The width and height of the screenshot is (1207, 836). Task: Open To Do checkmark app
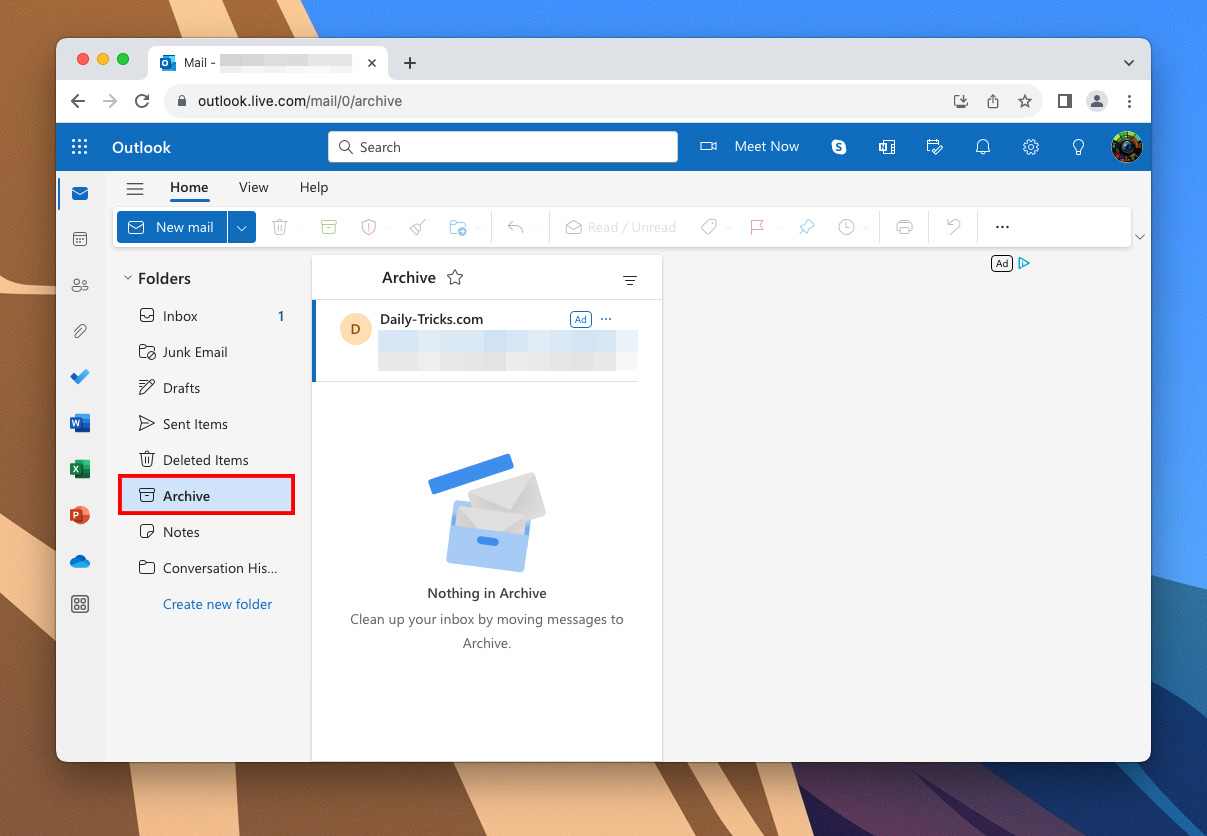(80, 377)
